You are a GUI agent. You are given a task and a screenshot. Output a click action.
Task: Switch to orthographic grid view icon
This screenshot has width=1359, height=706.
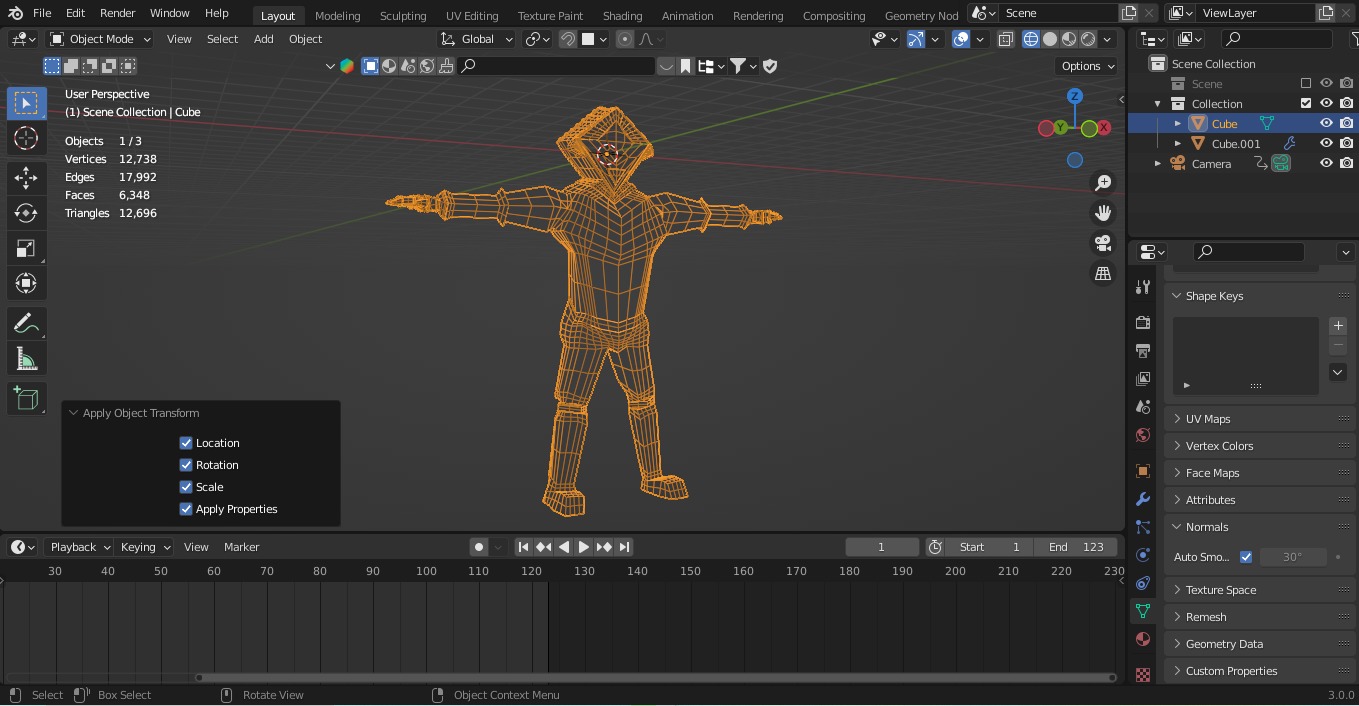pos(1103,273)
